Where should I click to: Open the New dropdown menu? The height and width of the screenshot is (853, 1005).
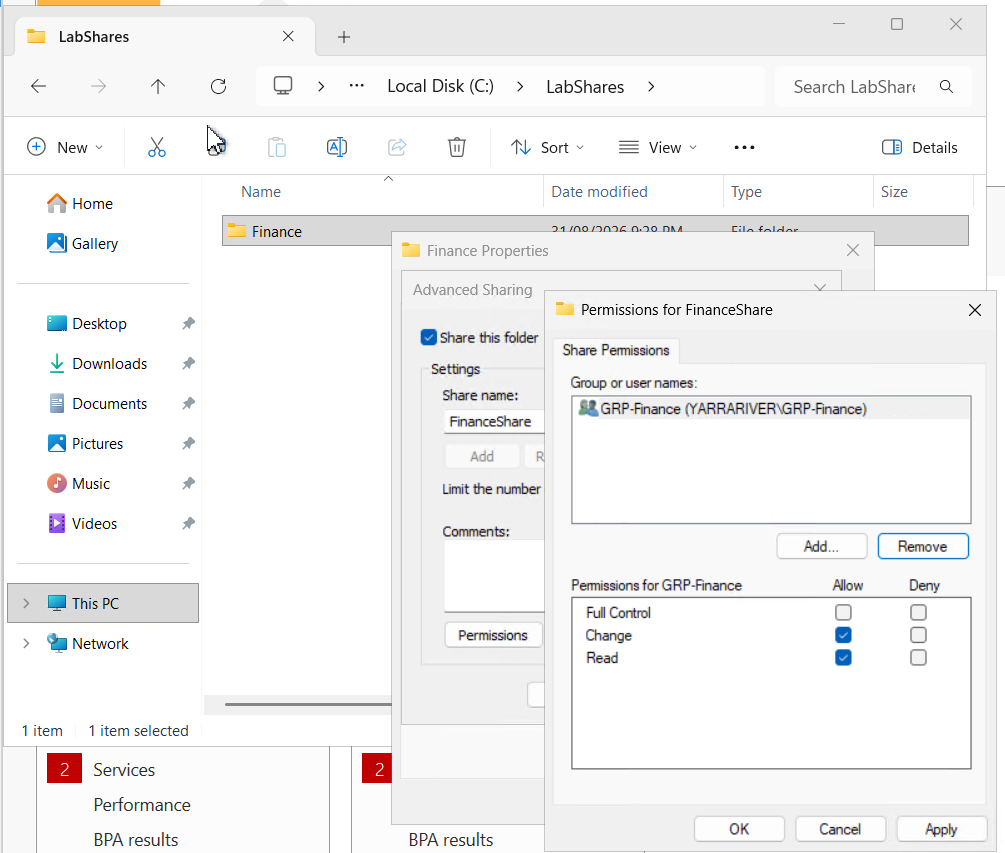(x=65, y=147)
